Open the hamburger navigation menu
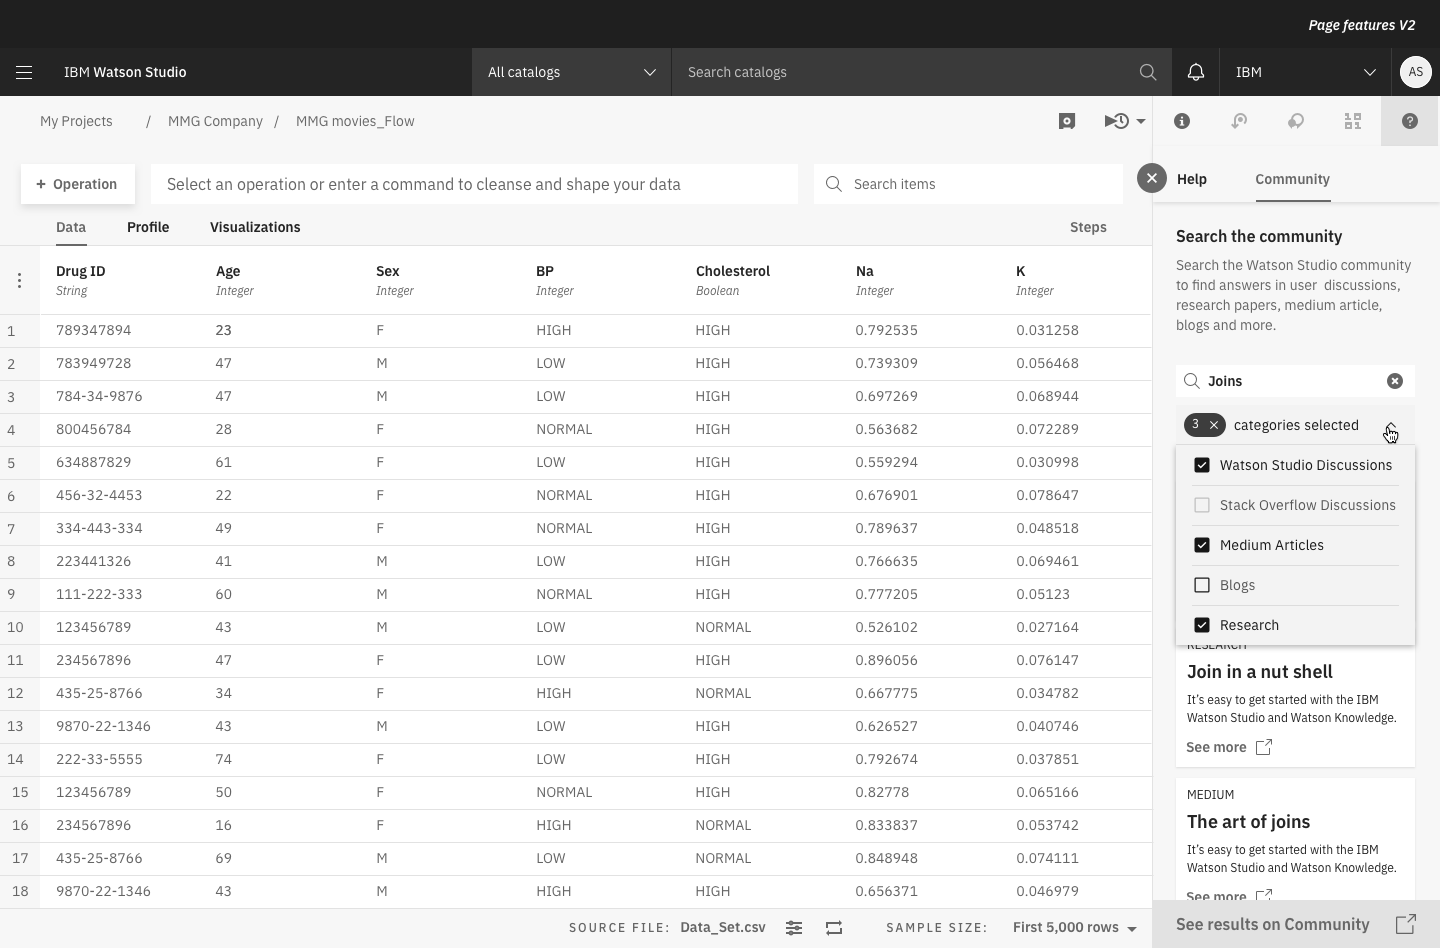The height and width of the screenshot is (948, 1440). coord(24,72)
